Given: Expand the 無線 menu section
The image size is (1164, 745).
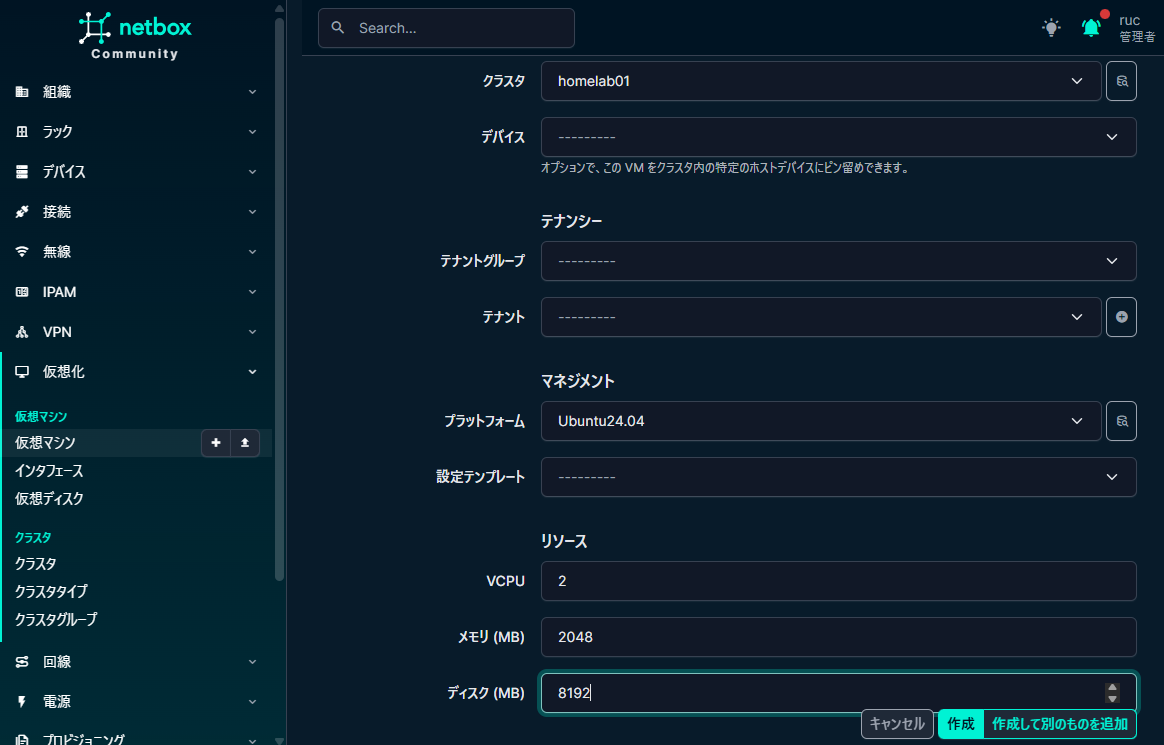Looking at the screenshot, I should [x=252, y=252].
